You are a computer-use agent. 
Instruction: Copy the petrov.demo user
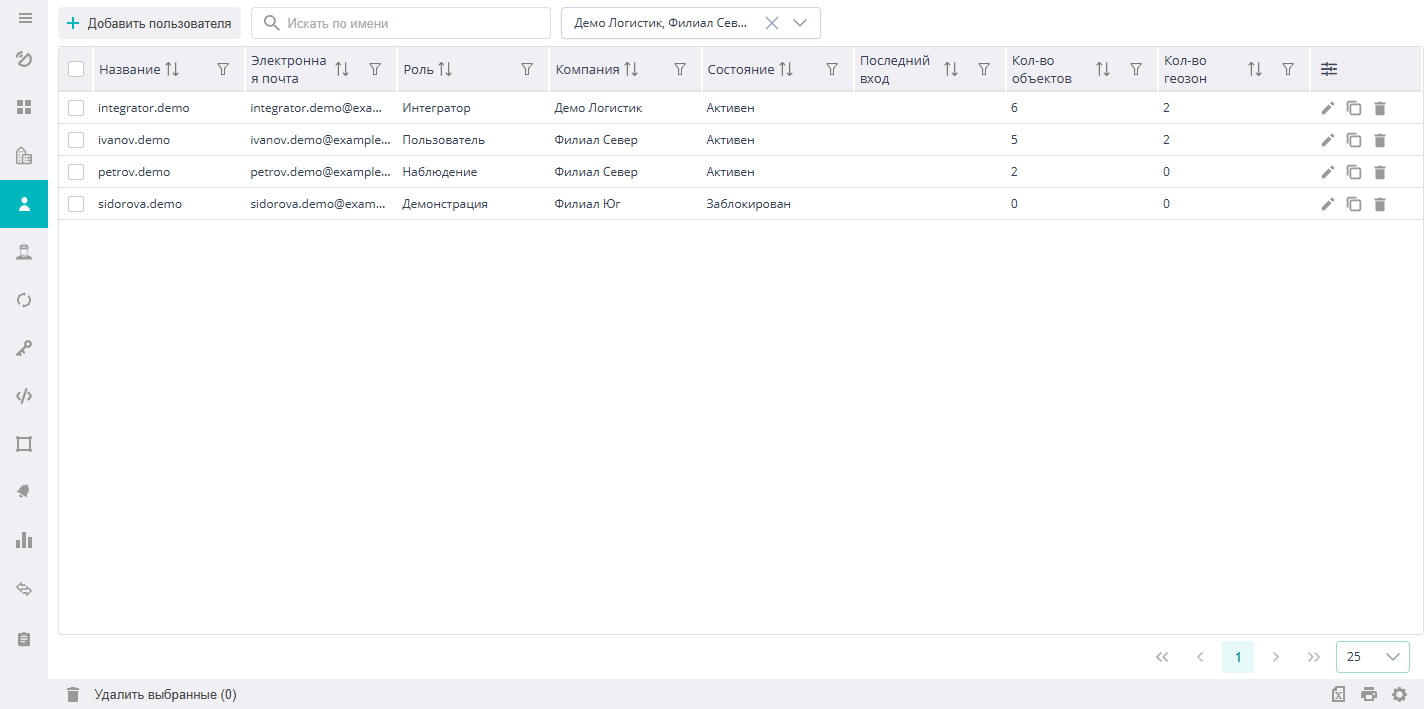tap(1354, 172)
